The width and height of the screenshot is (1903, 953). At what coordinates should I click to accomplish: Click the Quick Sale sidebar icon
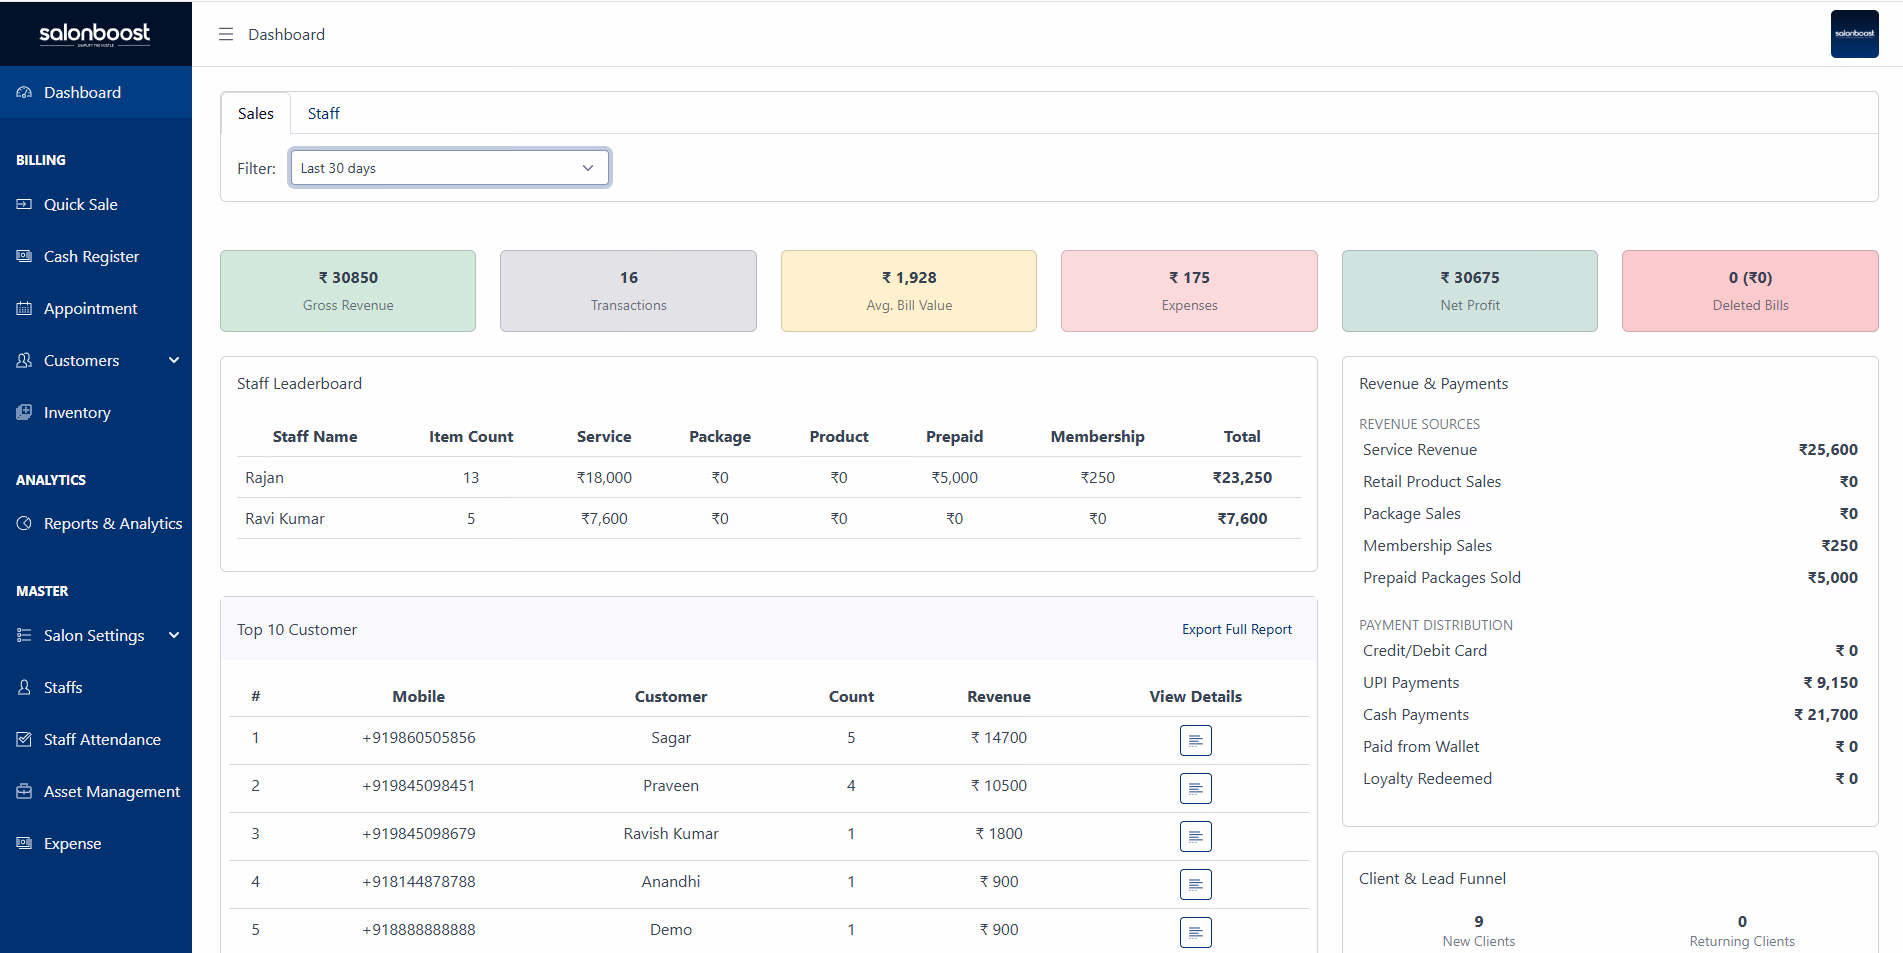pos(24,204)
